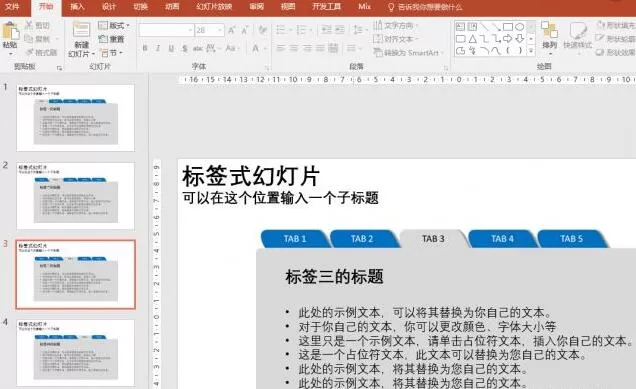The width and height of the screenshot is (636, 389).
Task: Click the 新建幻灯片 new slide icon
Action: click(81, 30)
